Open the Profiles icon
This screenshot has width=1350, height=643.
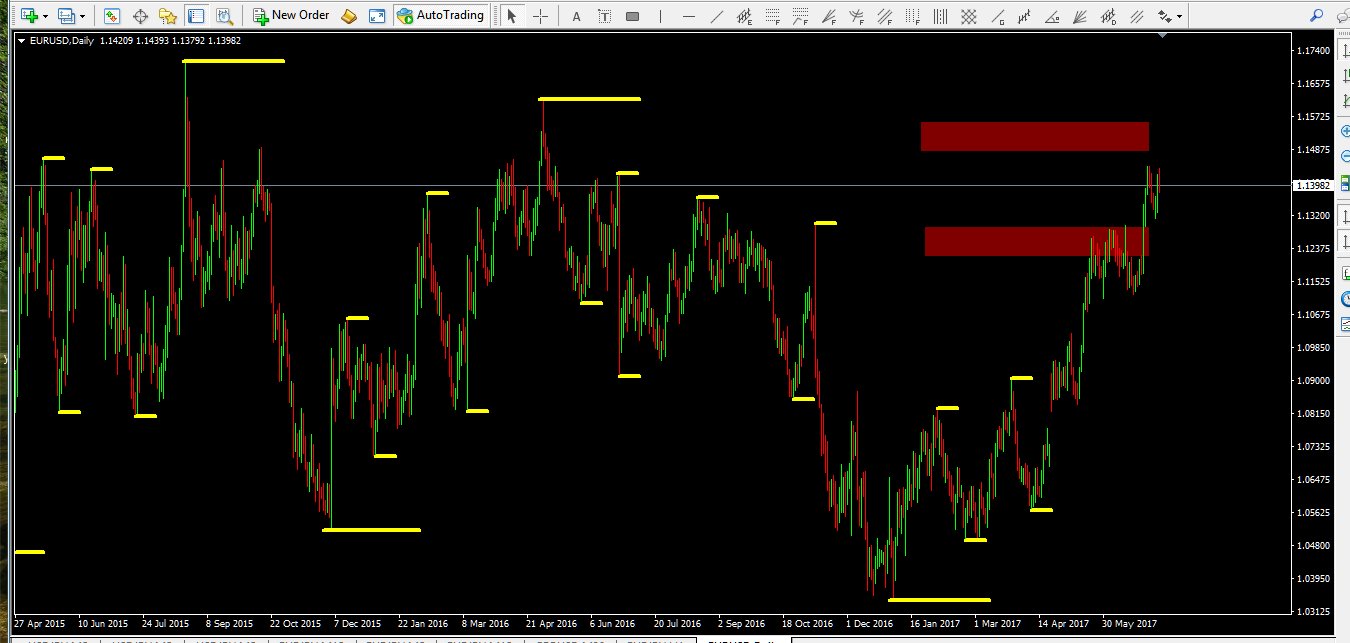point(66,16)
